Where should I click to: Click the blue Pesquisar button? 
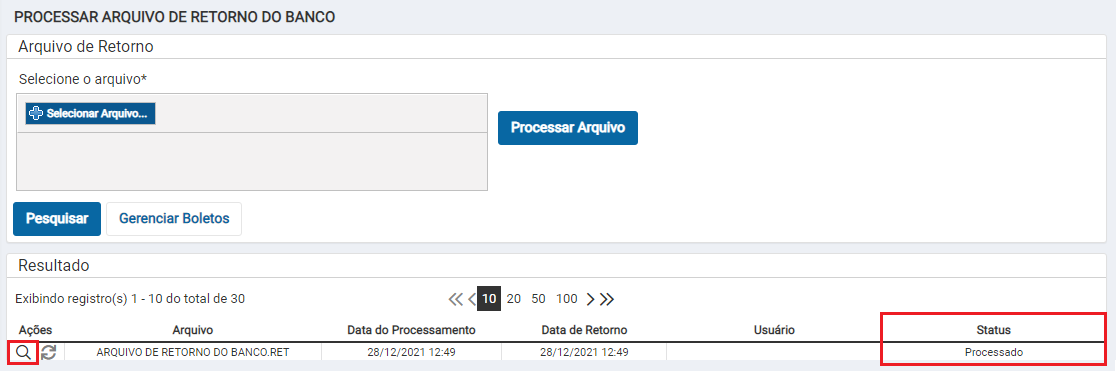point(57,219)
